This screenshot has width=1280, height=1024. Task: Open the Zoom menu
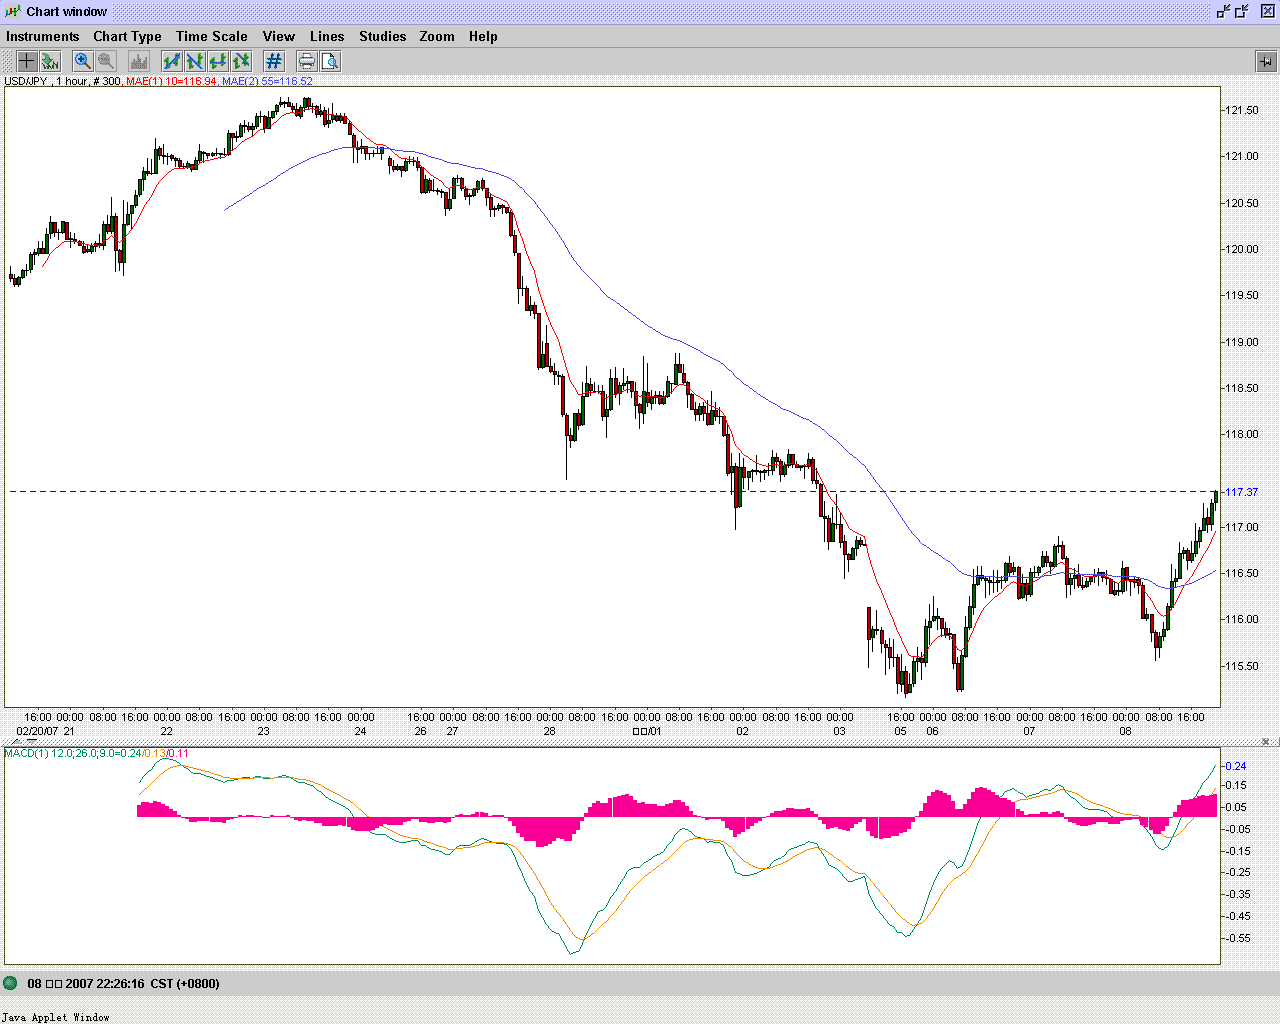click(437, 36)
